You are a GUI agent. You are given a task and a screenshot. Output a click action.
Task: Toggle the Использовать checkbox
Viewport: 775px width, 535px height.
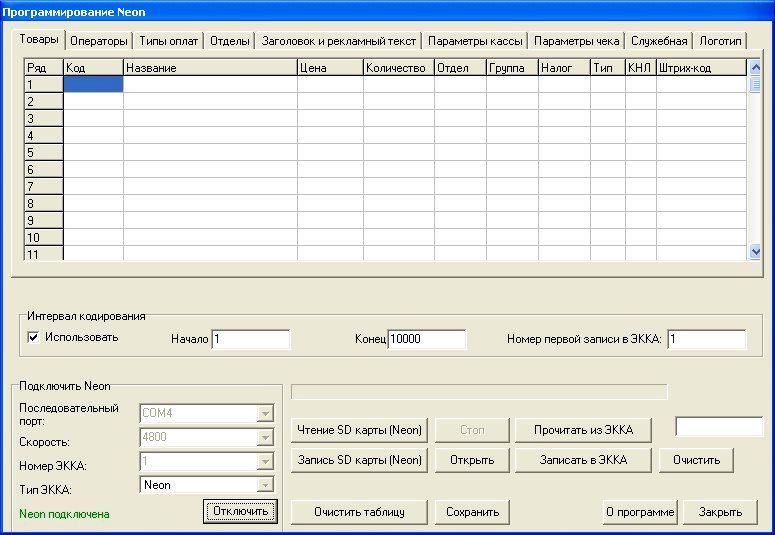[33, 338]
